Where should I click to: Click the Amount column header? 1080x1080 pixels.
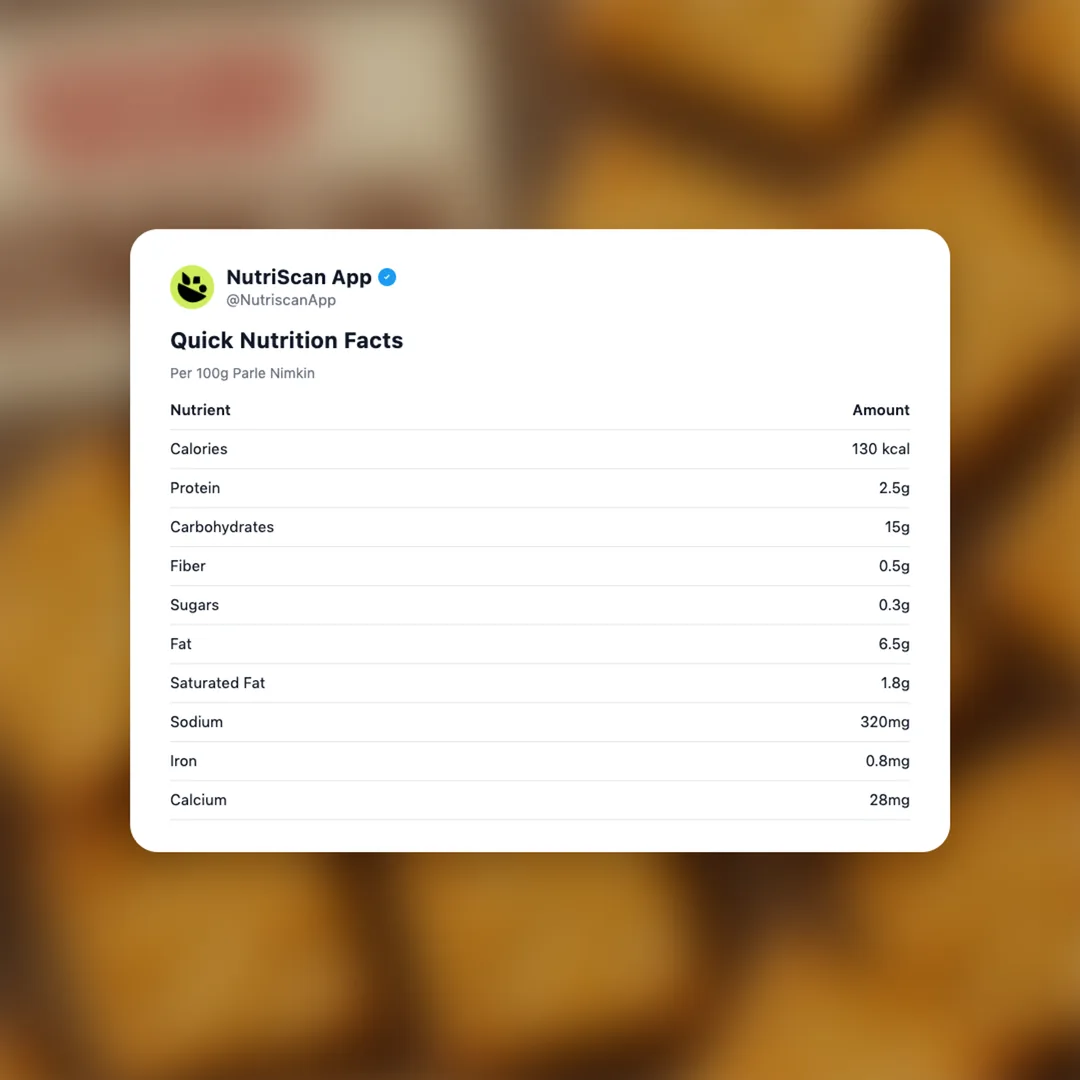click(880, 410)
